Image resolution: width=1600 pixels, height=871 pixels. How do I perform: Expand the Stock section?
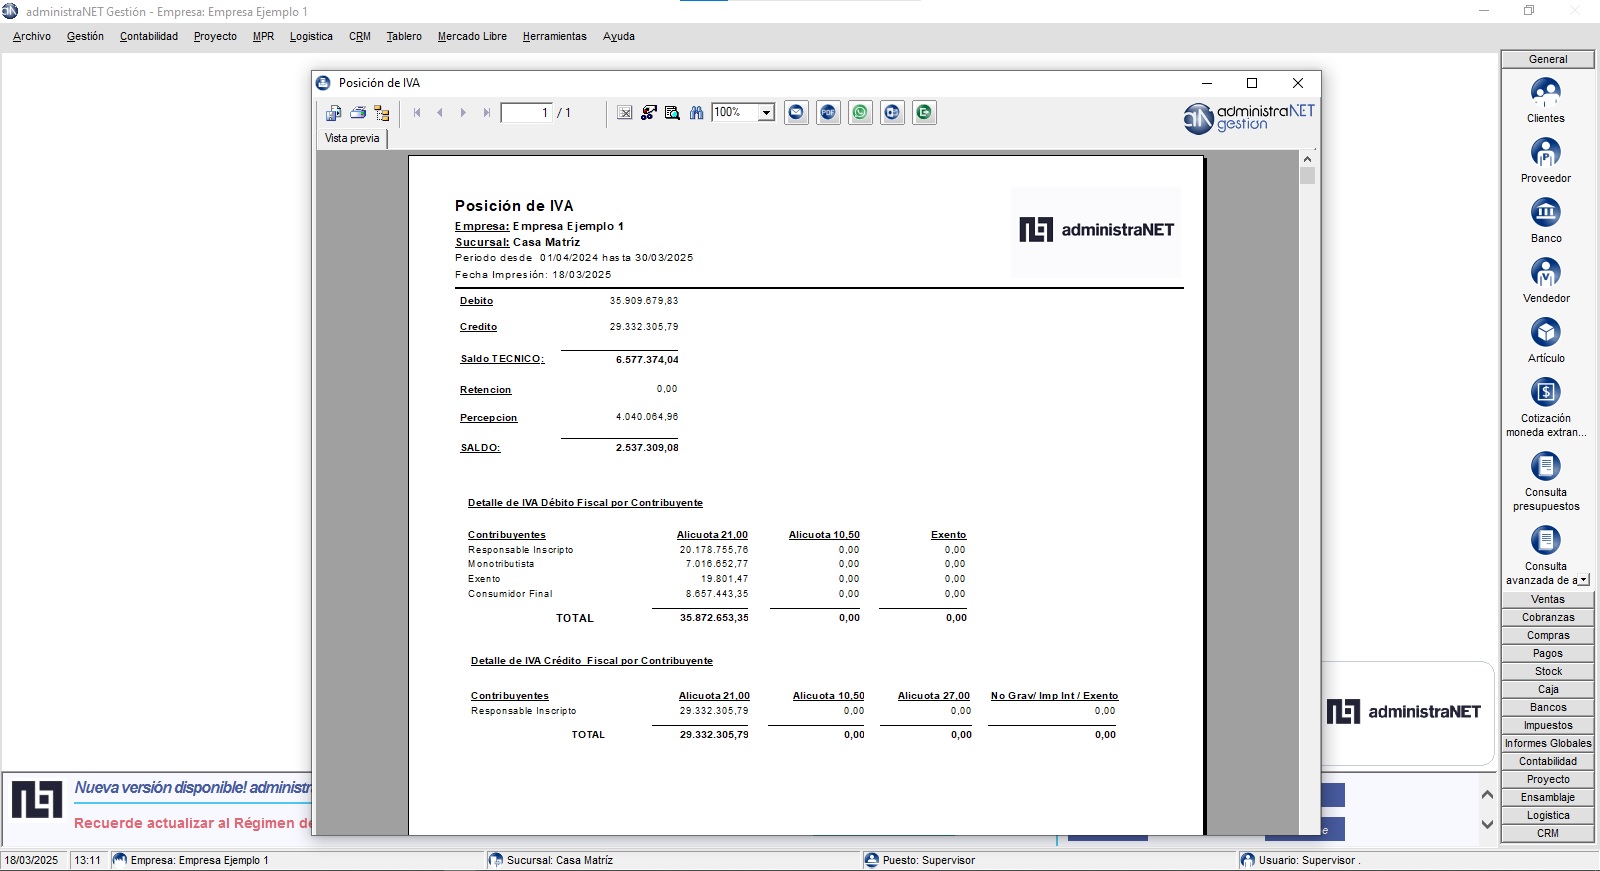pyautogui.click(x=1548, y=671)
